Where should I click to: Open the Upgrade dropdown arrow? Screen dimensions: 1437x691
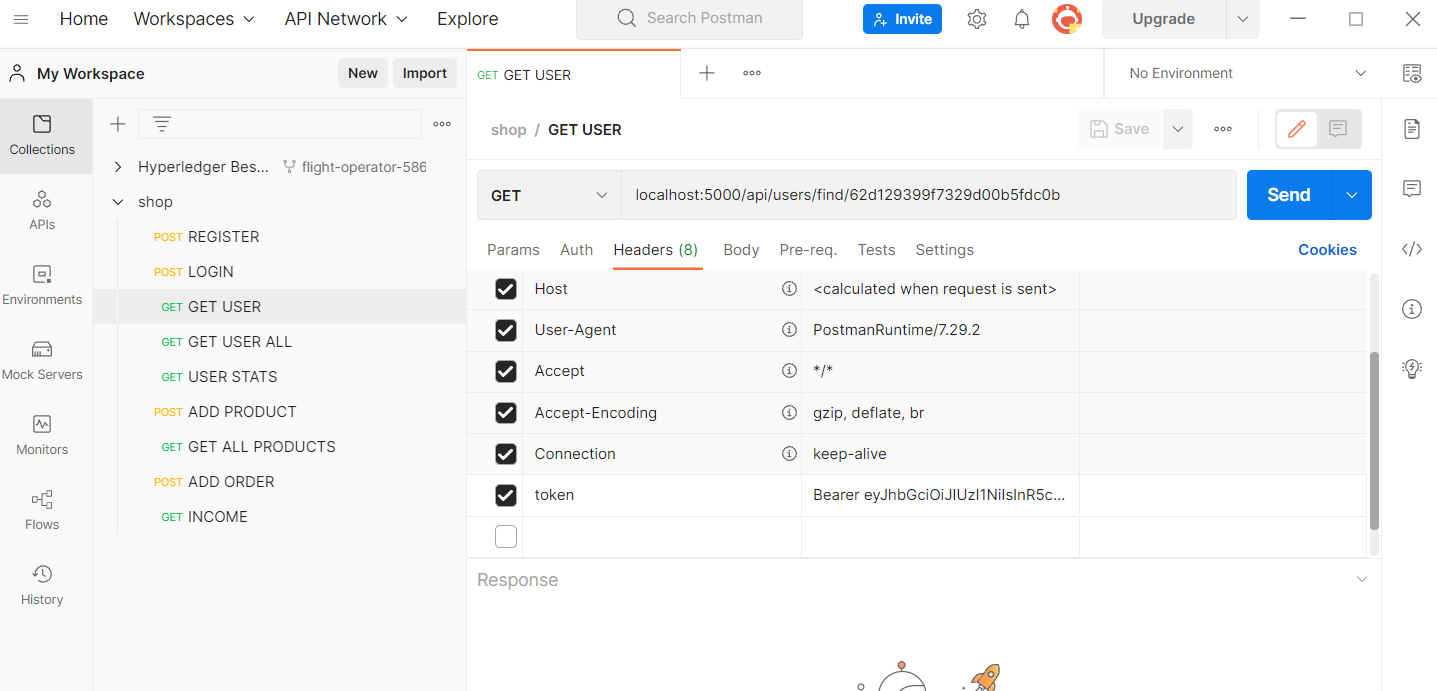[x=1243, y=19]
